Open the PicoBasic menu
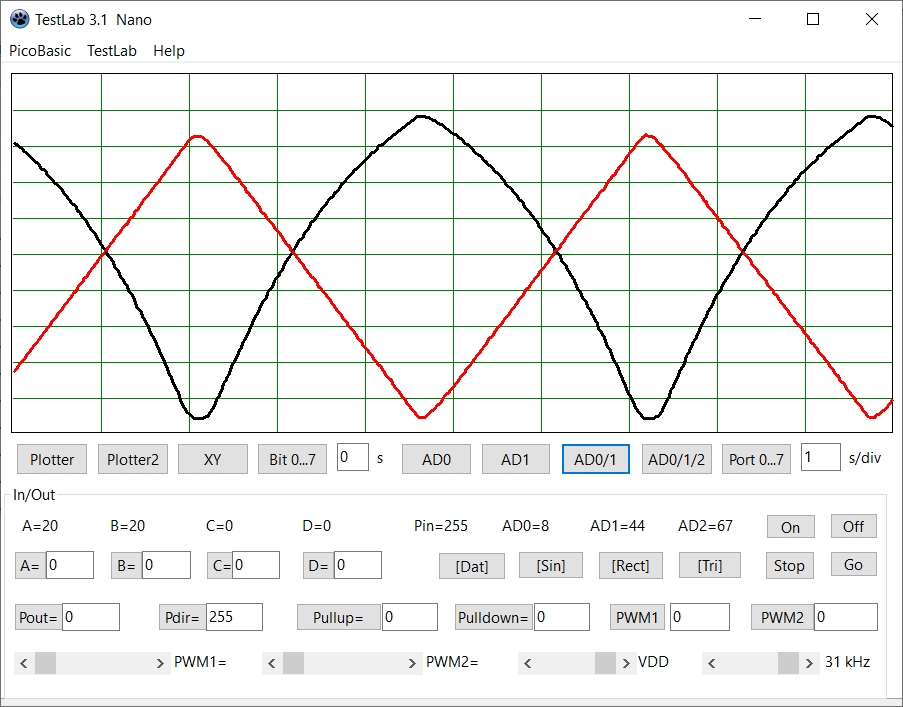Viewport: 903px width, 707px height. click(x=40, y=51)
